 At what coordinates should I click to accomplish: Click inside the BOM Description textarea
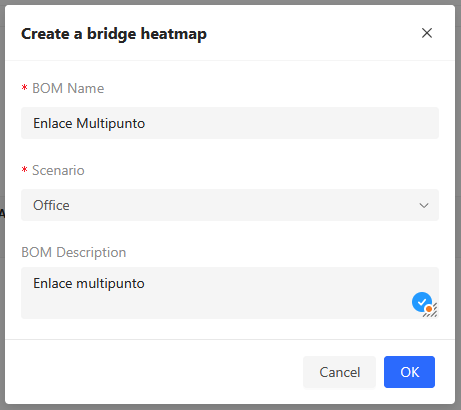click(230, 293)
